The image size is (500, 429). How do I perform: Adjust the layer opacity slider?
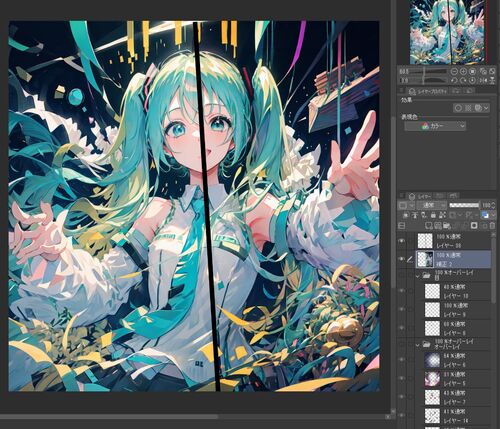[464, 205]
